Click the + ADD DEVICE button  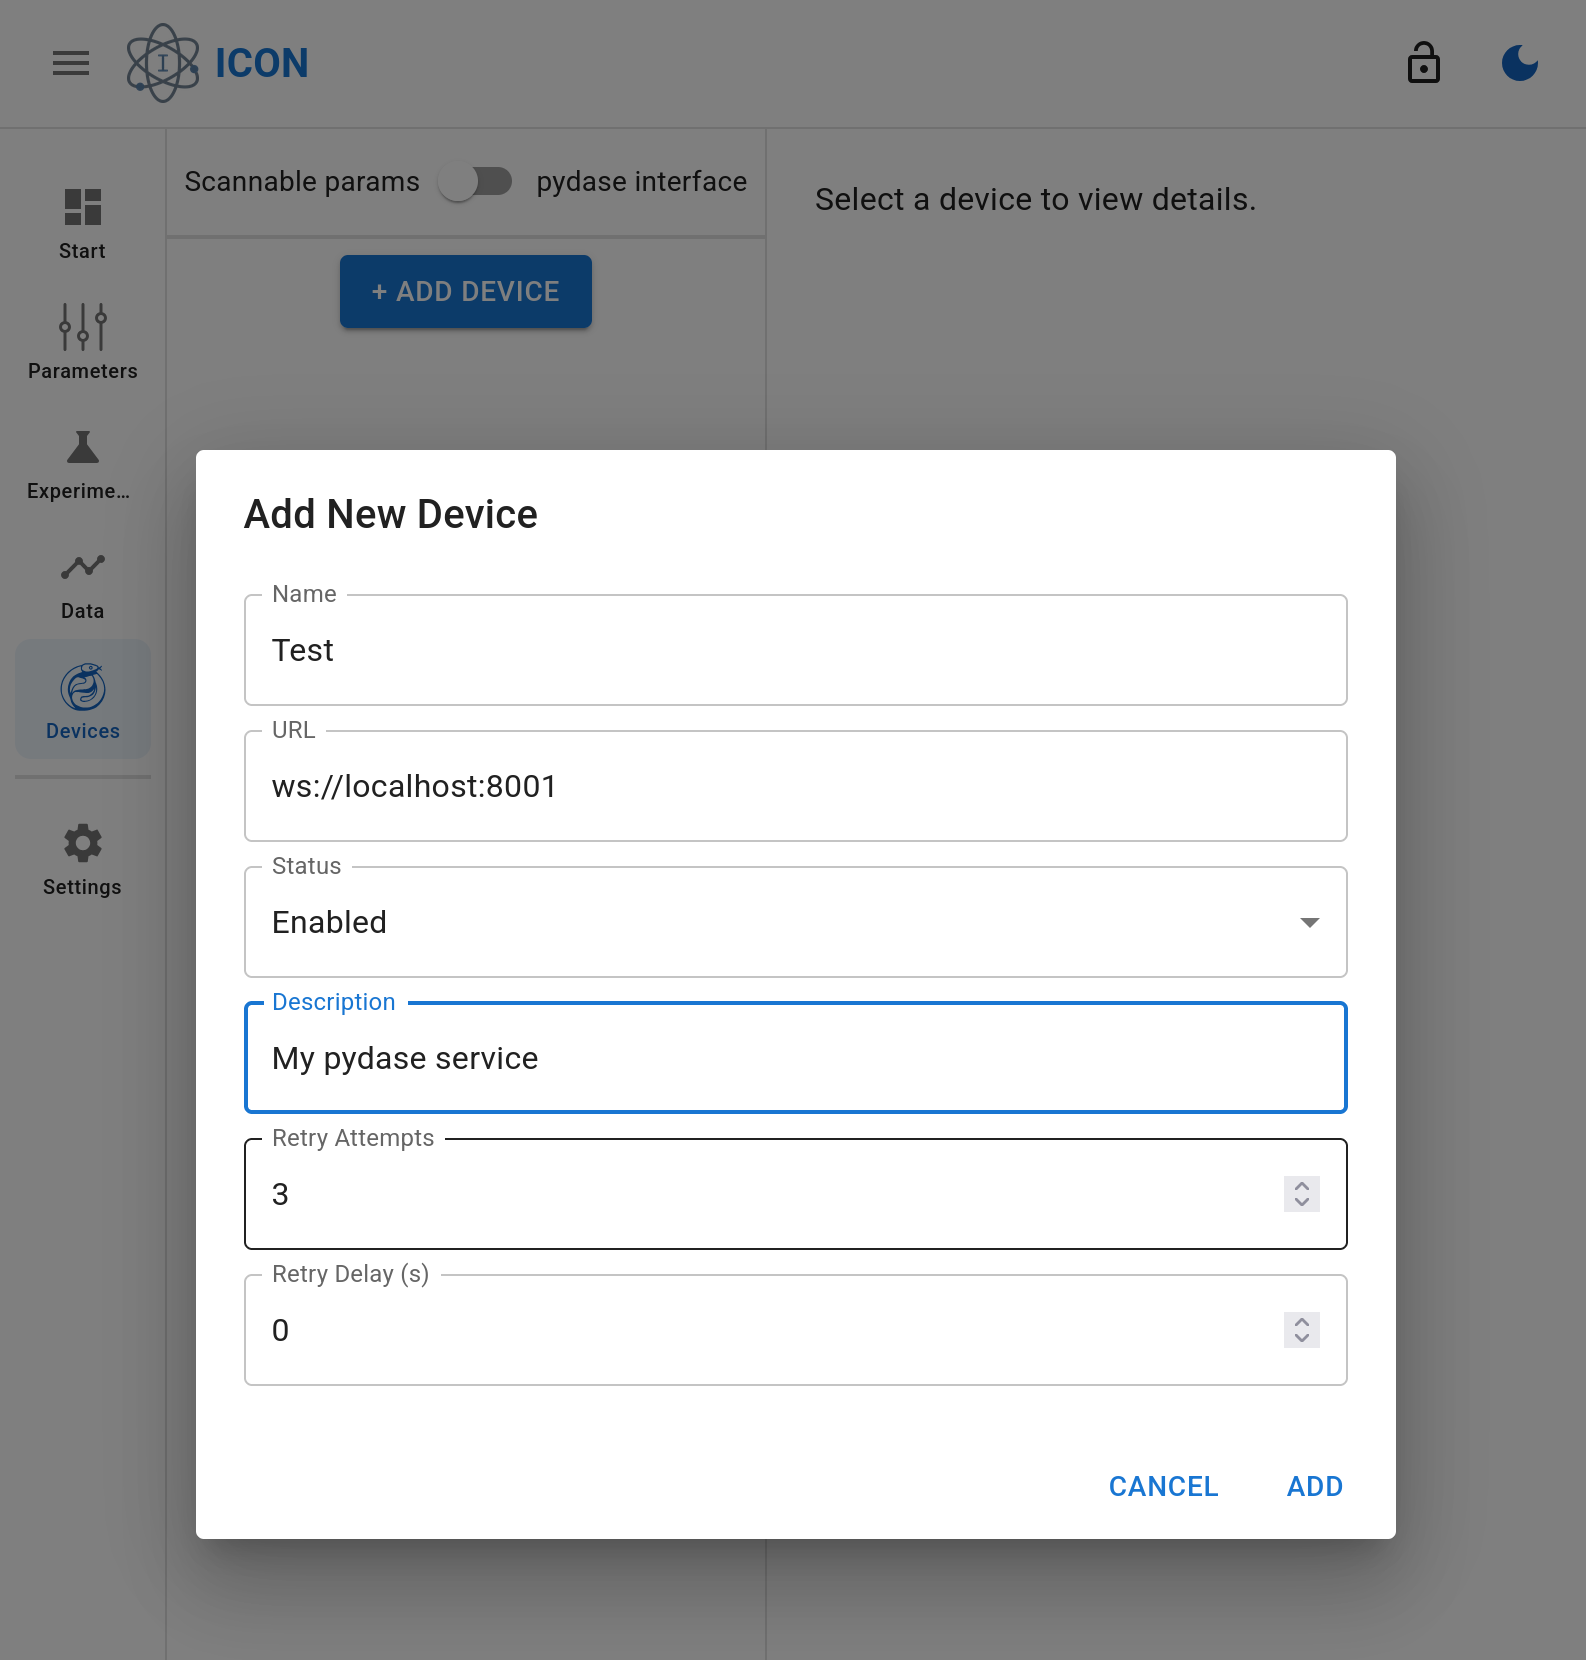466,292
